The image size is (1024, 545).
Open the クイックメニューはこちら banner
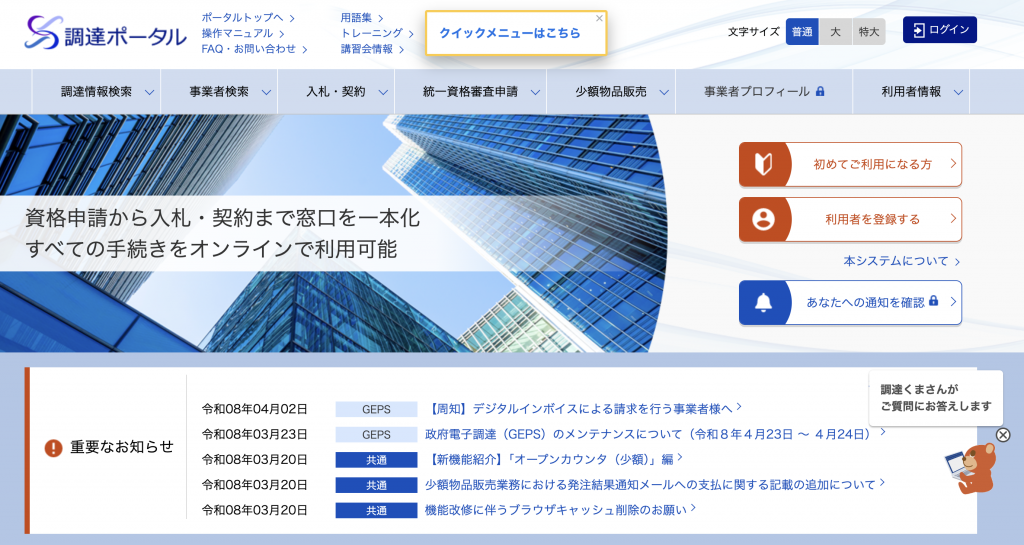(x=509, y=33)
